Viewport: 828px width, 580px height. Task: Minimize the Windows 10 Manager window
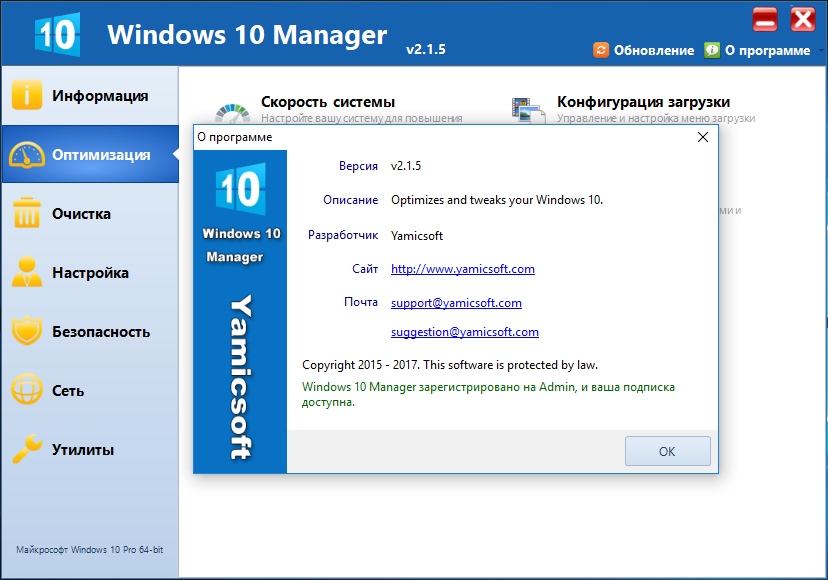point(765,20)
